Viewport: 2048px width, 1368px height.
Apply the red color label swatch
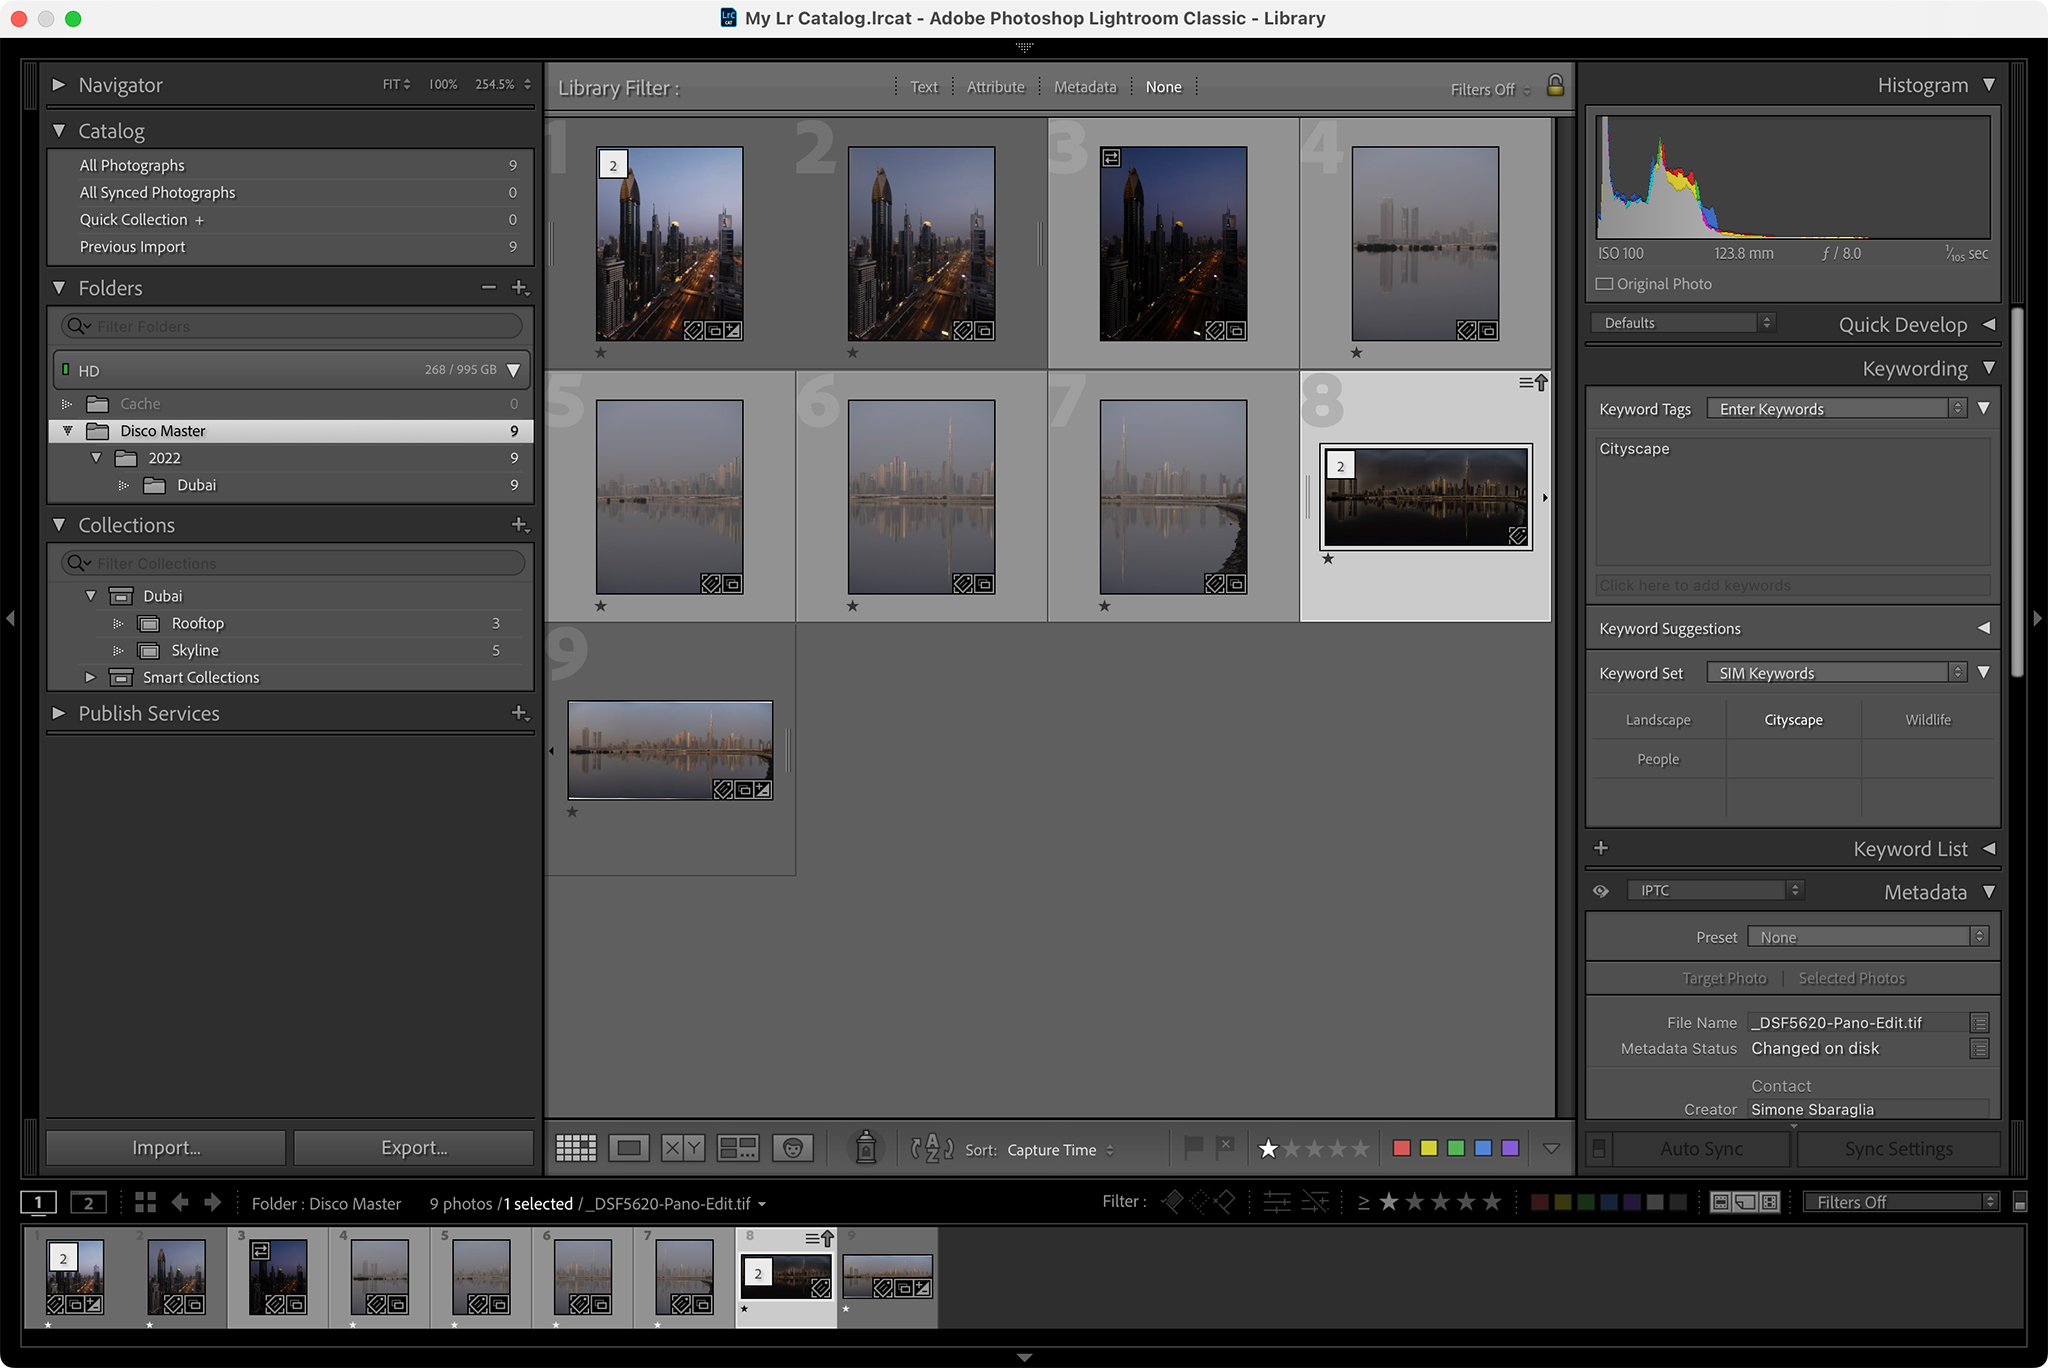tap(1401, 1148)
